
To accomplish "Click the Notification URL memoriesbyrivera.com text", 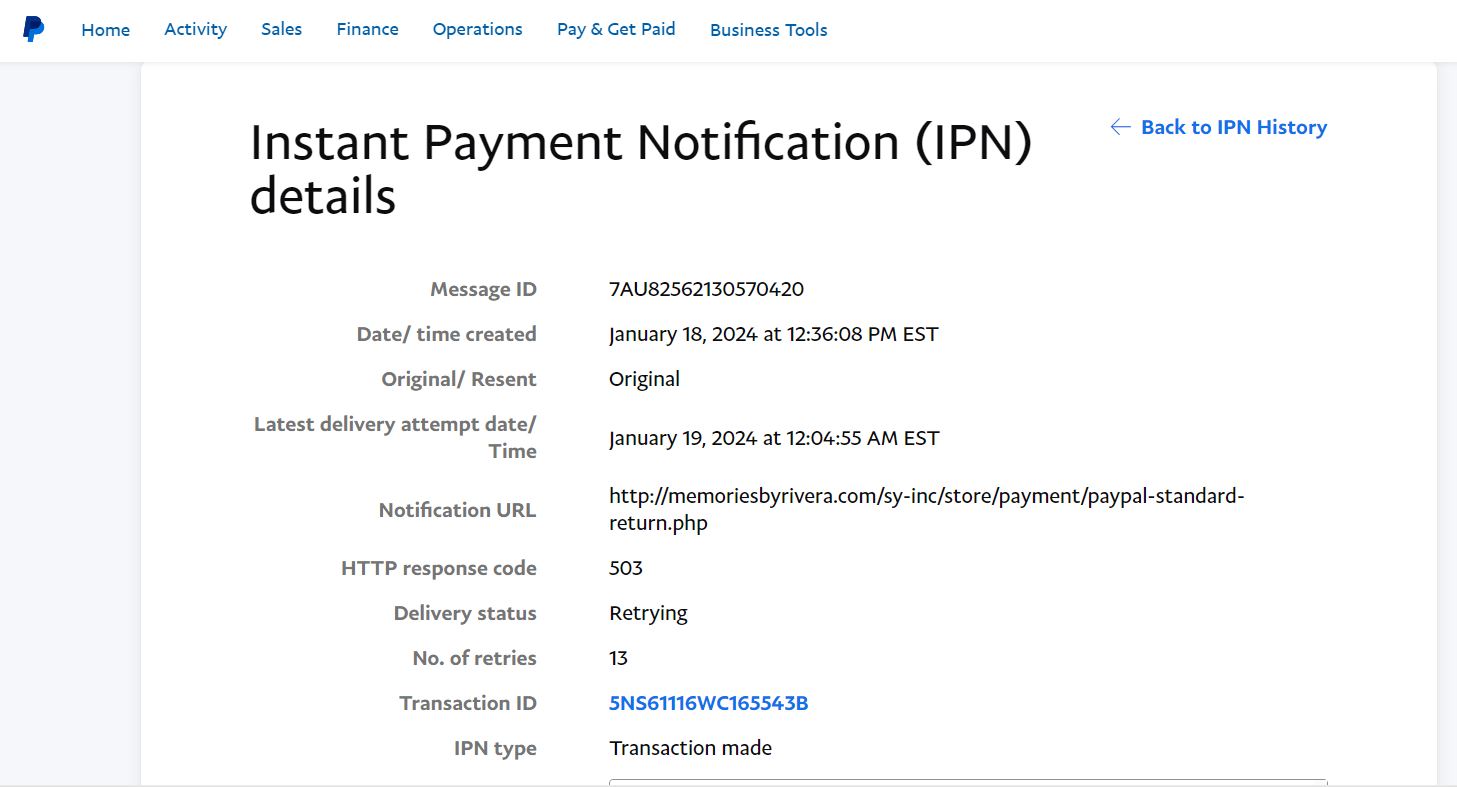I will point(927,509).
